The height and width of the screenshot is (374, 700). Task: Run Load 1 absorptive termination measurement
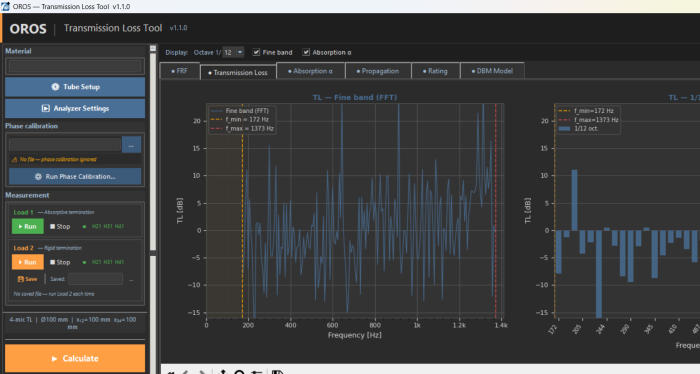click(x=28, y=227)
